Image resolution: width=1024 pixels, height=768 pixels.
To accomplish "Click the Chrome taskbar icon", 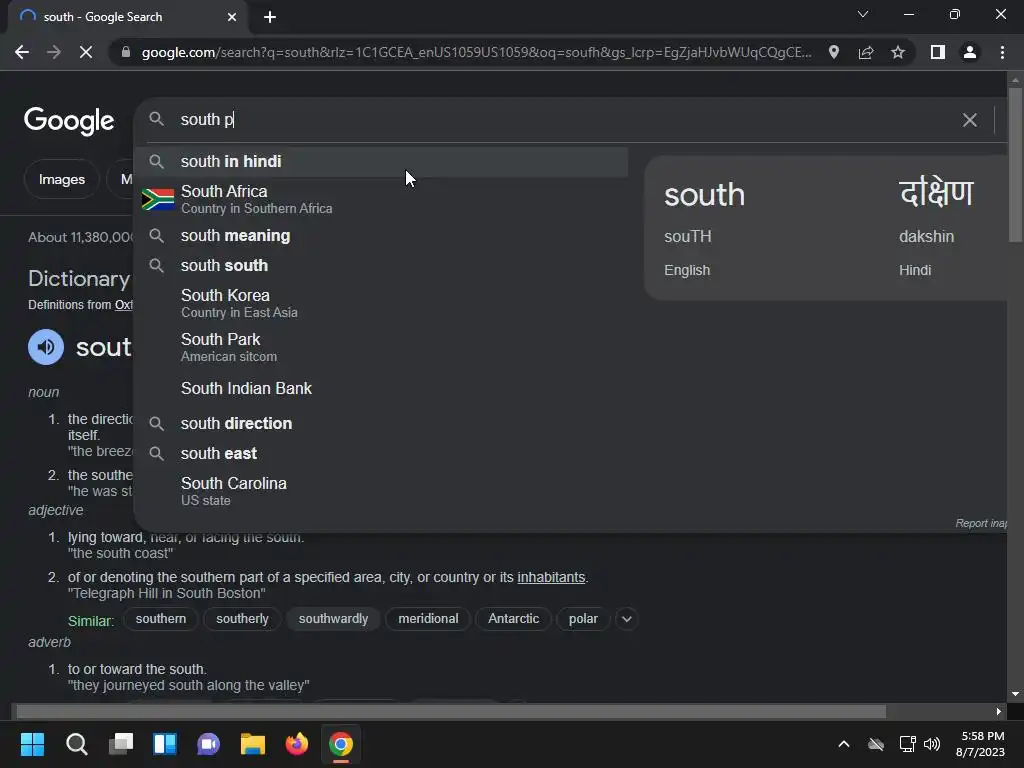I will pyautogui.click(x=340, y=744).
